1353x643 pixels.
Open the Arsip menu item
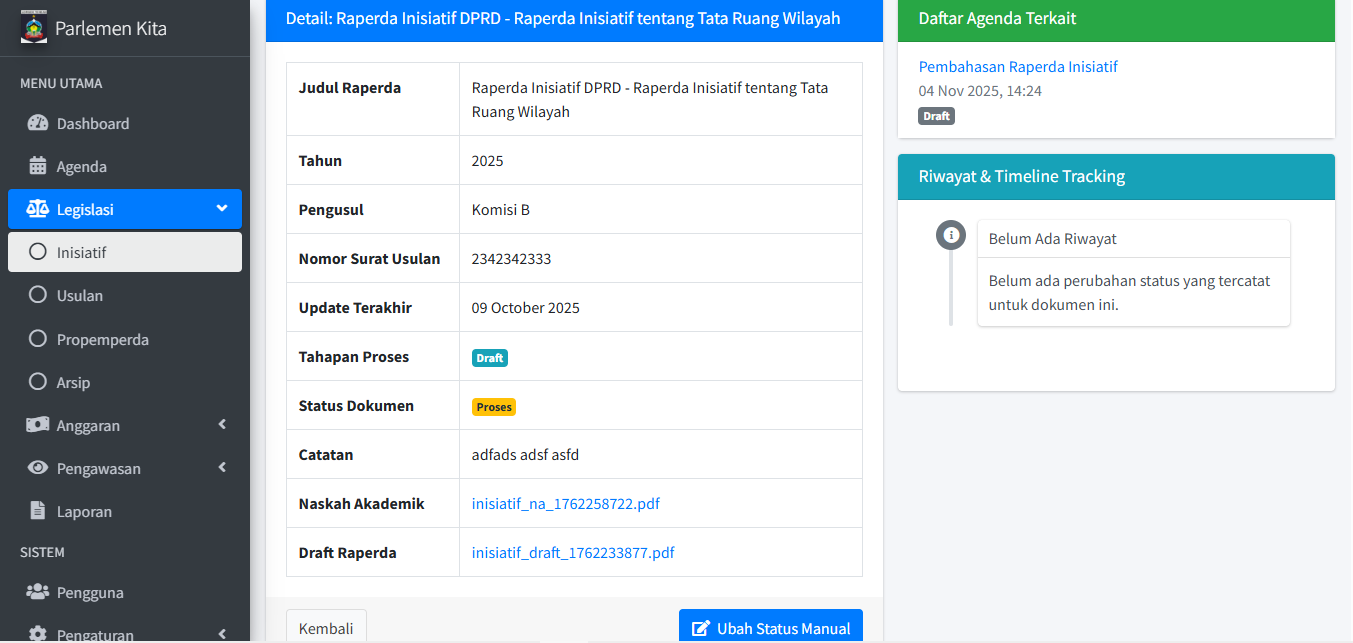[x=73, y=383]
